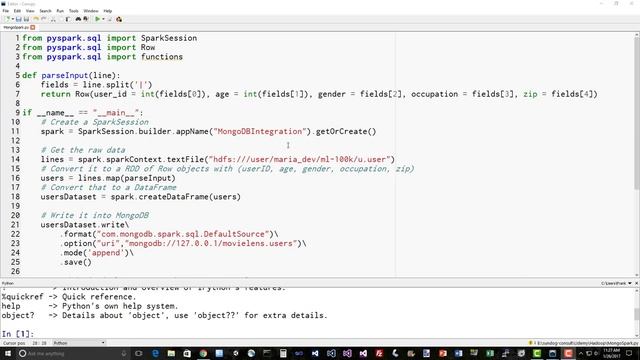Click the Undo toolbar icon
Viewport: 640px width, 360px height.
click(36, 19)
